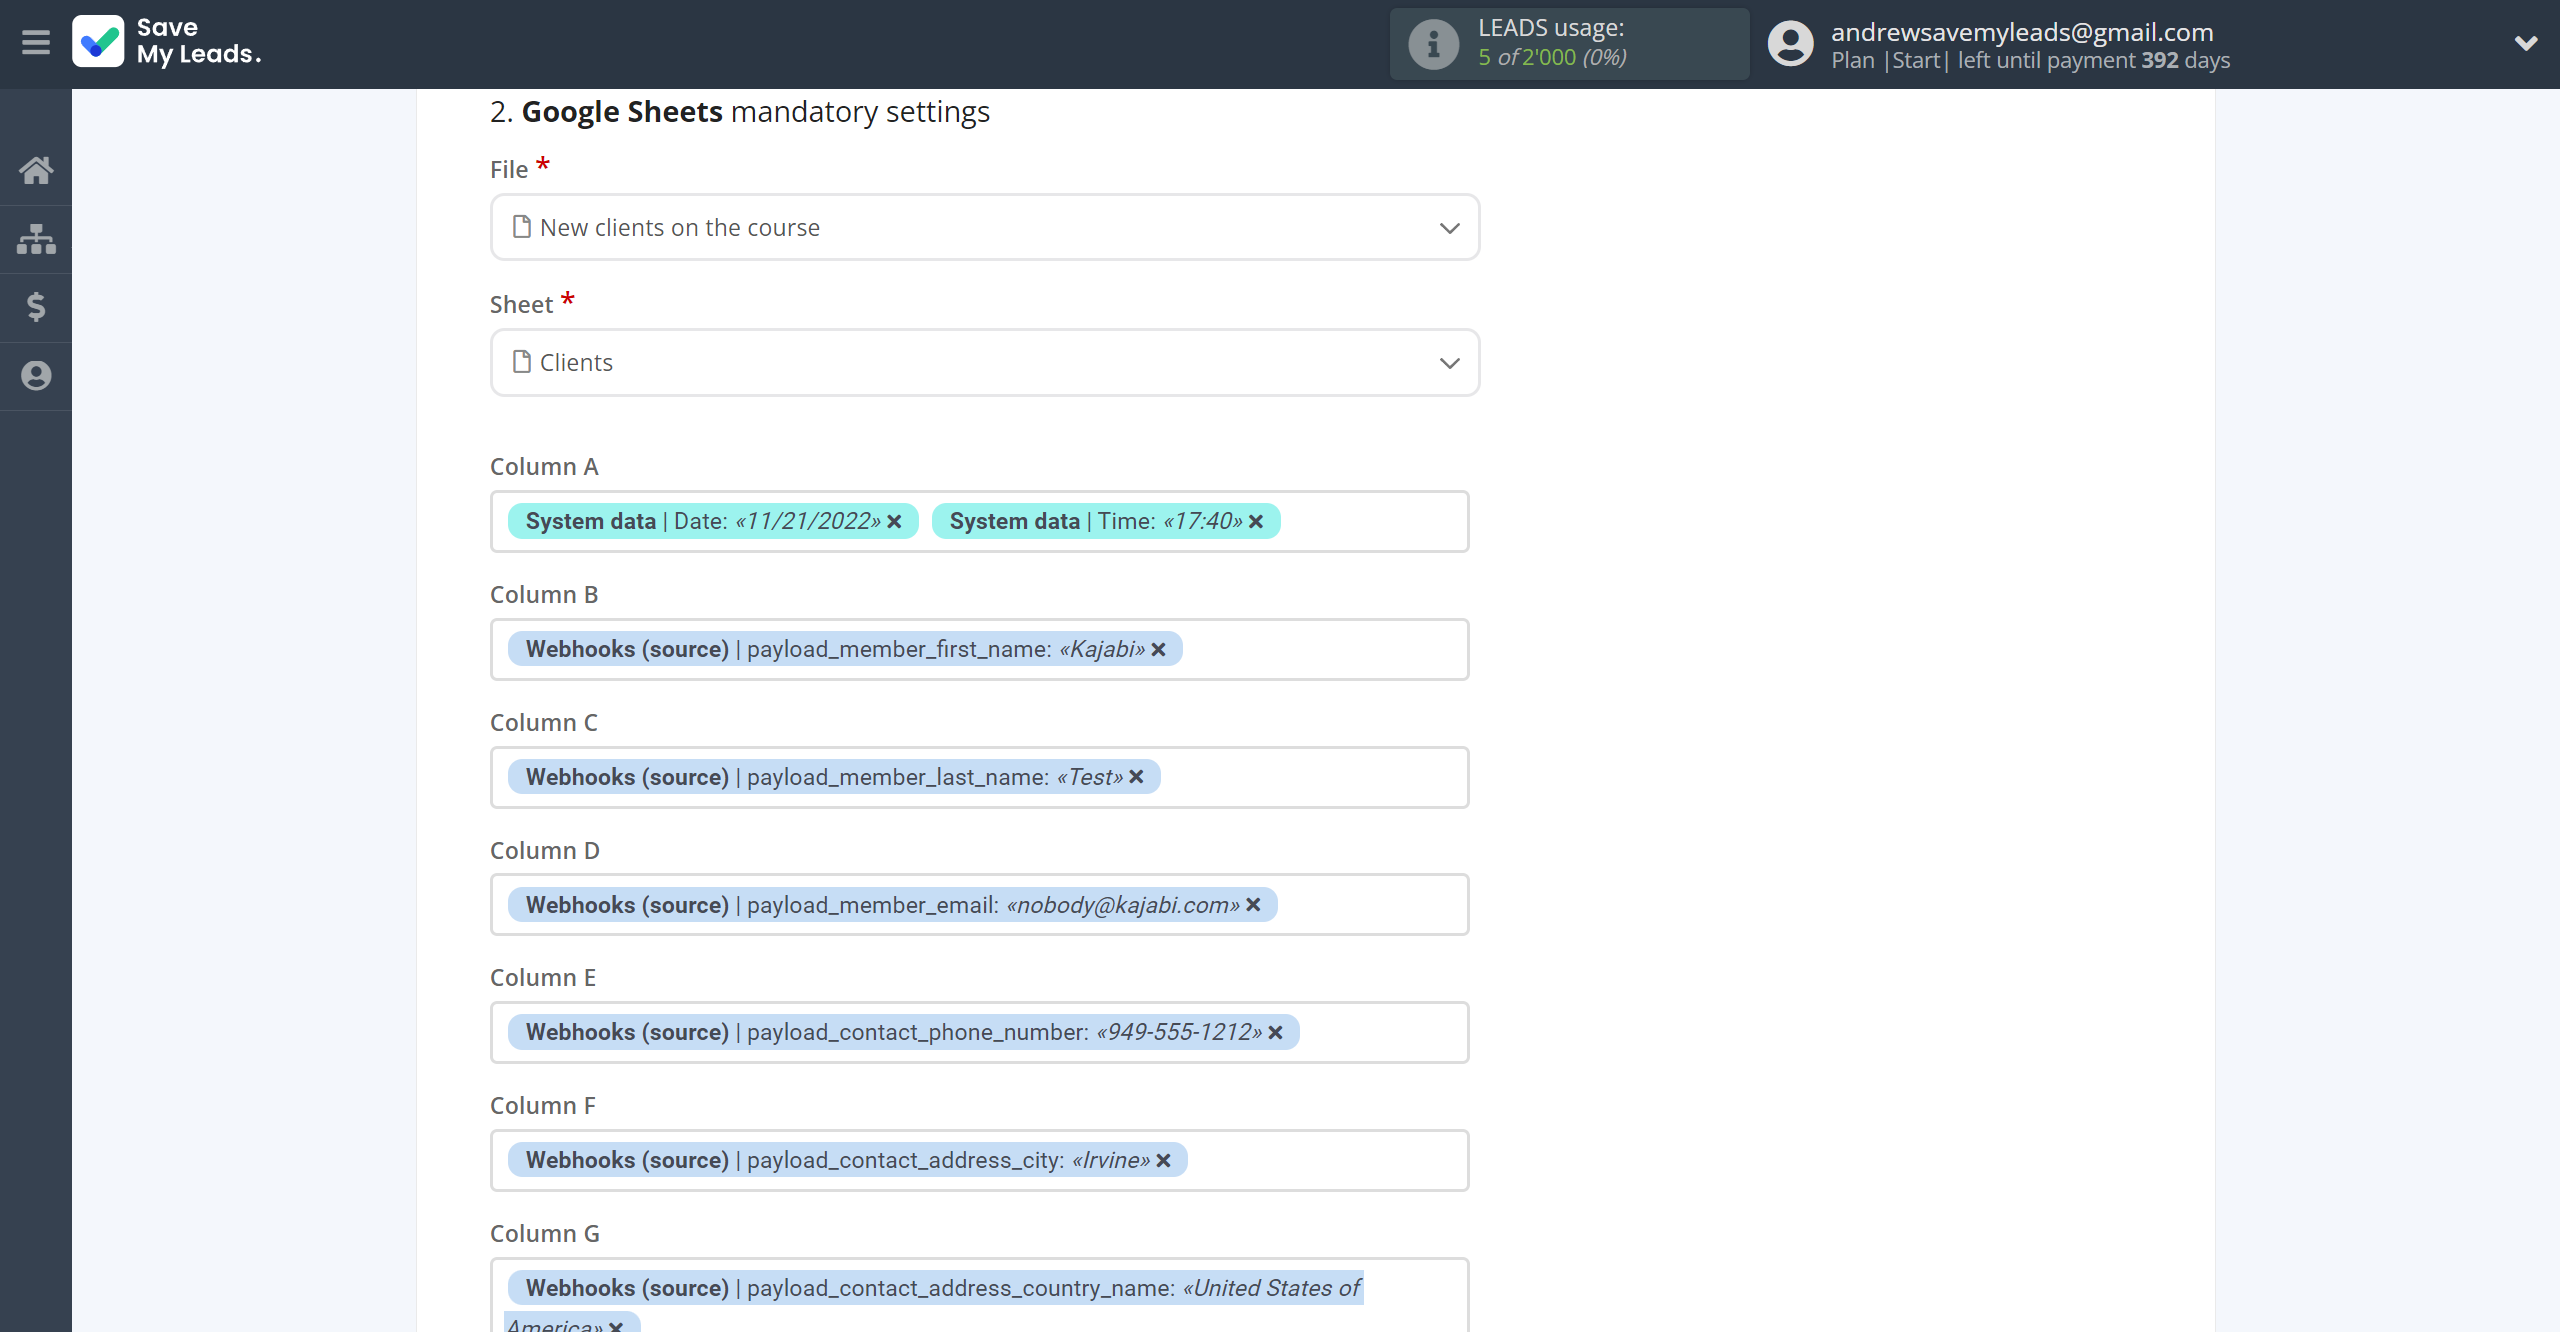Open the billing dollar icon
The width and height of the screenshot is (2560, 1332).
[36, 307]
